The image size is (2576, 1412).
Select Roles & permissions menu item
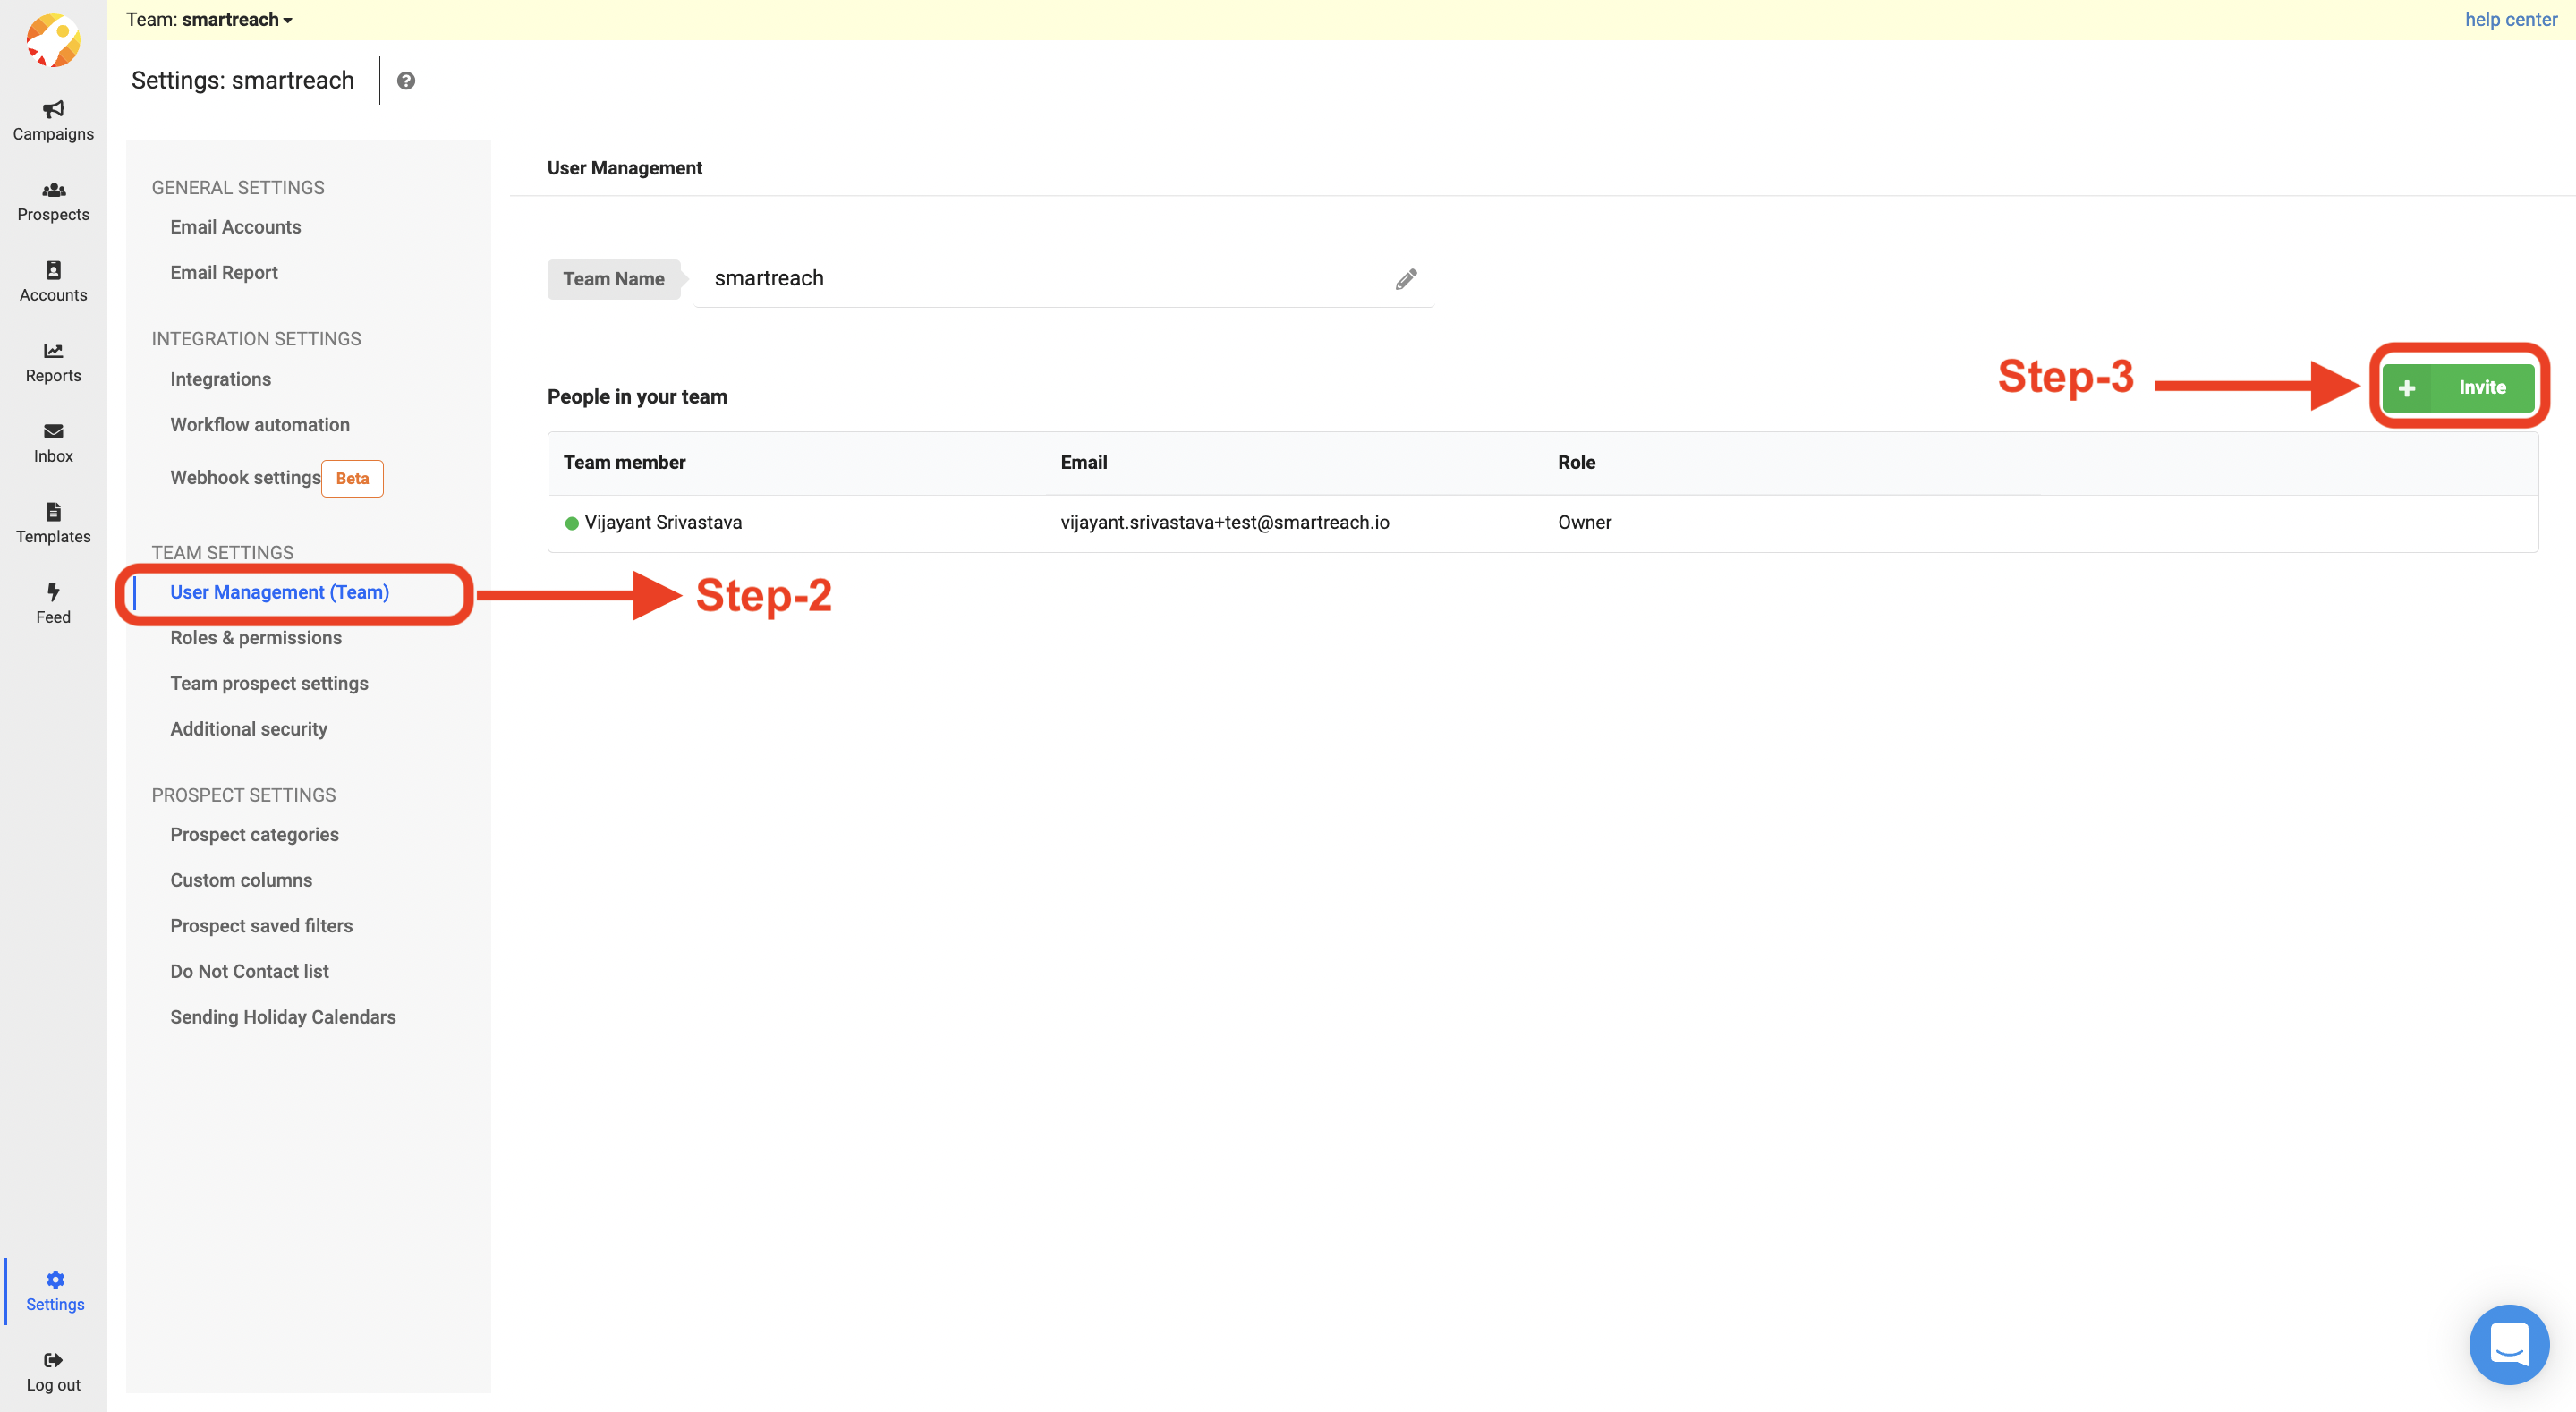pyautogui.click(x=256, y=638)
